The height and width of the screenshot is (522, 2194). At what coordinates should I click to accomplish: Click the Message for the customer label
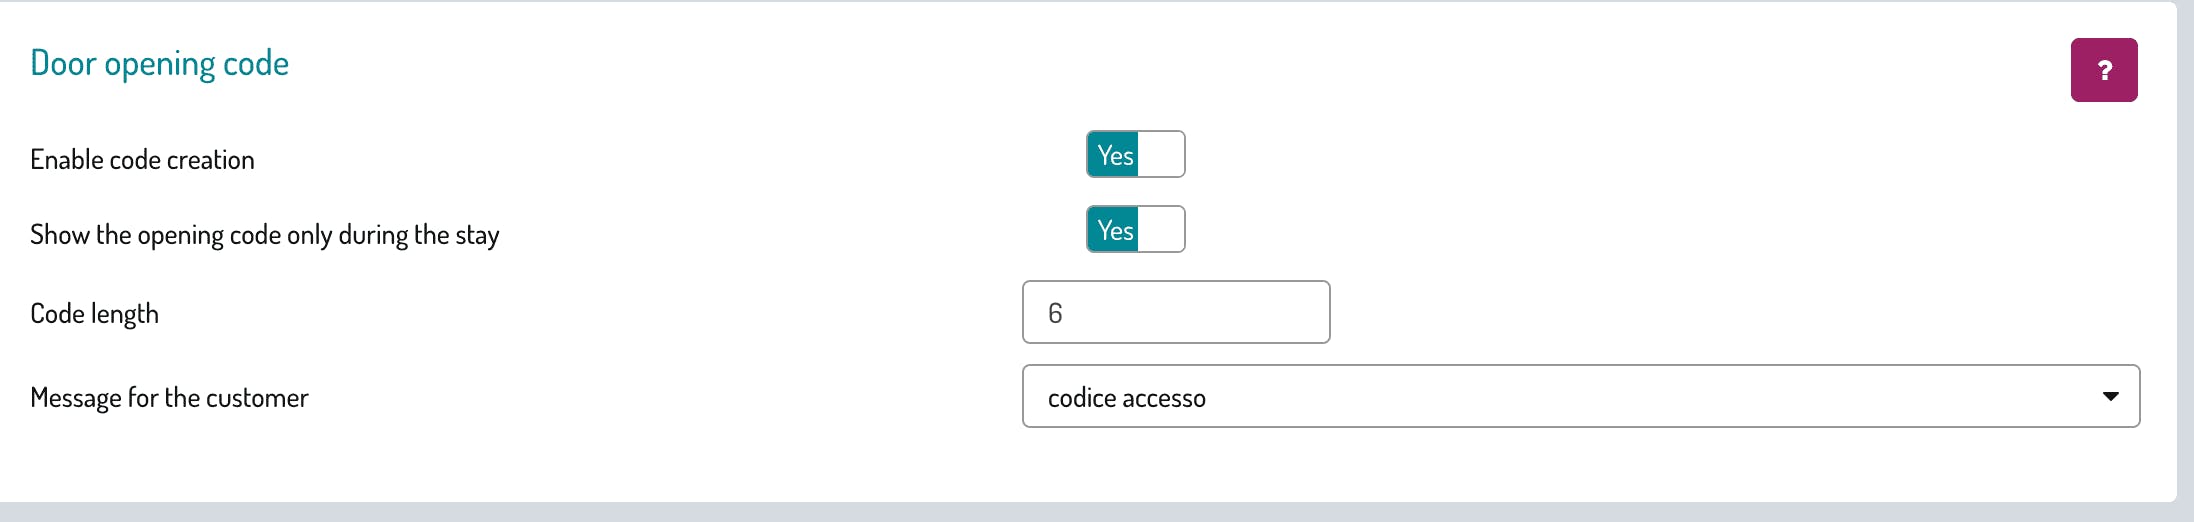169,398
